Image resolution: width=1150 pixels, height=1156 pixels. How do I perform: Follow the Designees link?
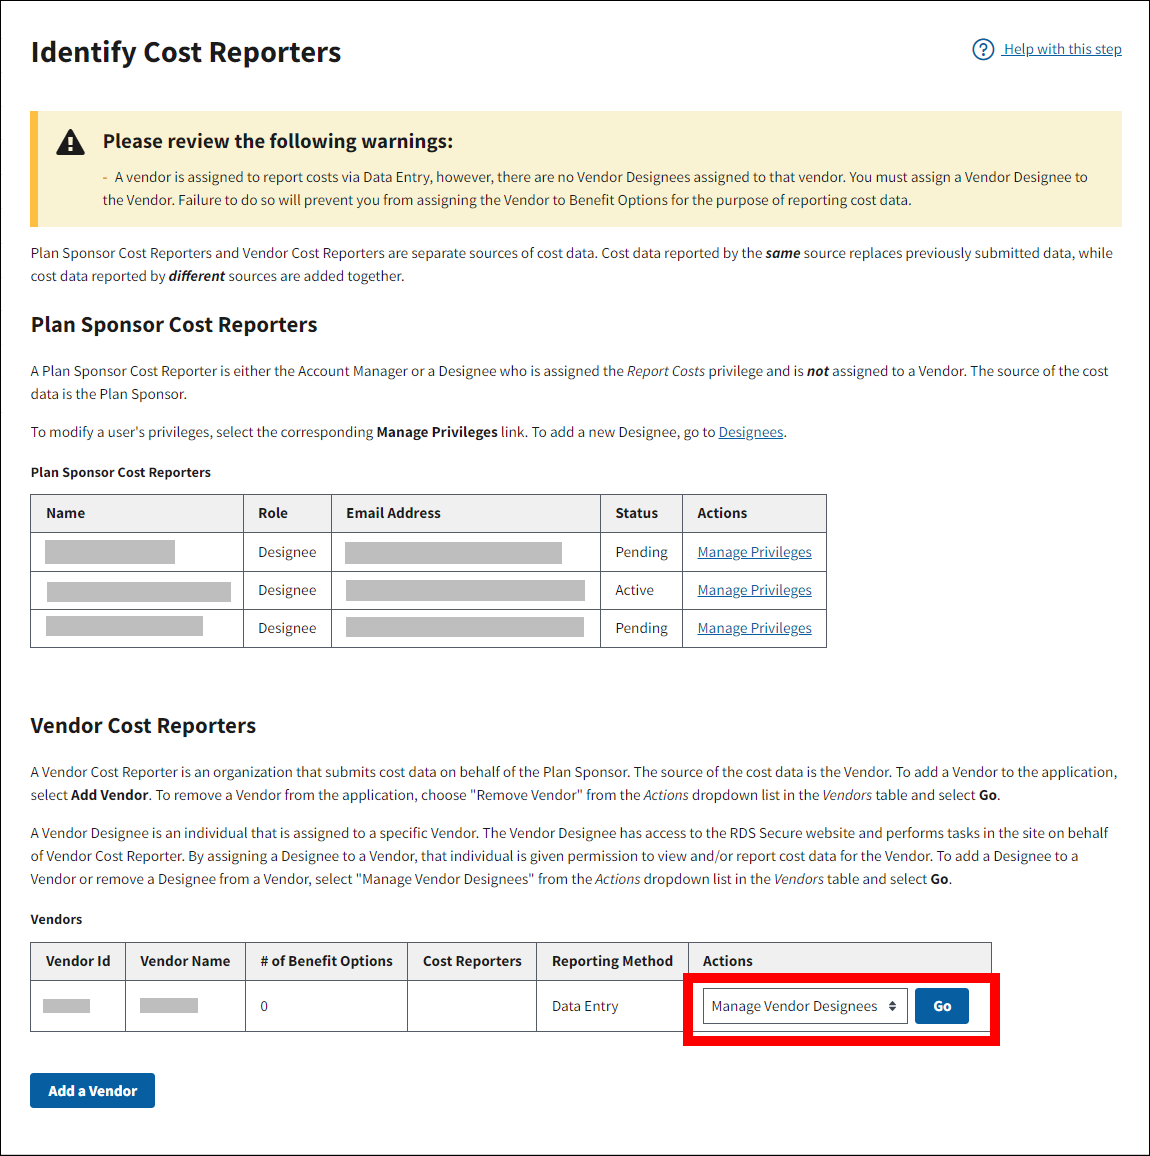point(750,432)
